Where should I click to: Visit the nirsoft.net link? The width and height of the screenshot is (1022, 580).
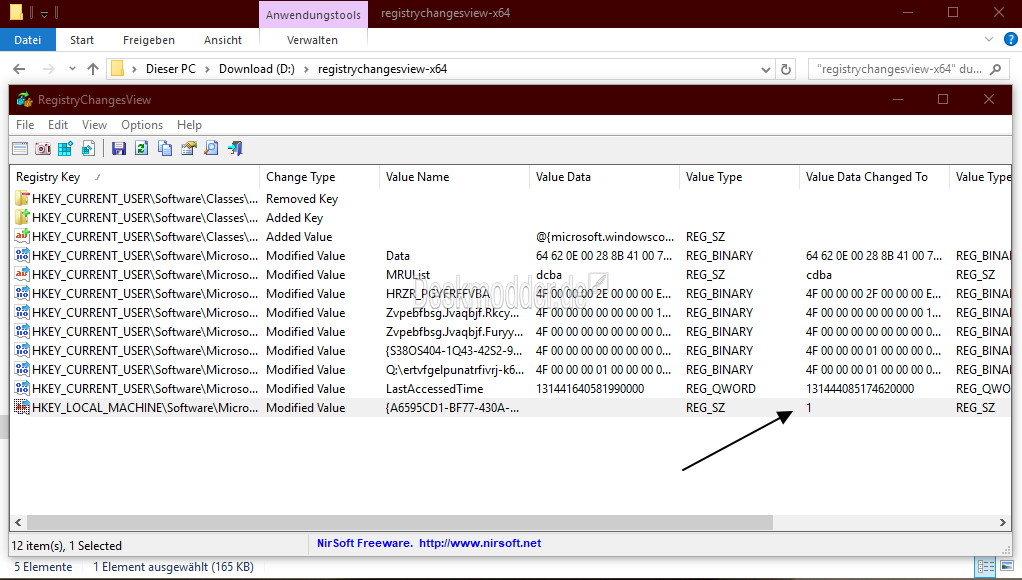480,543
